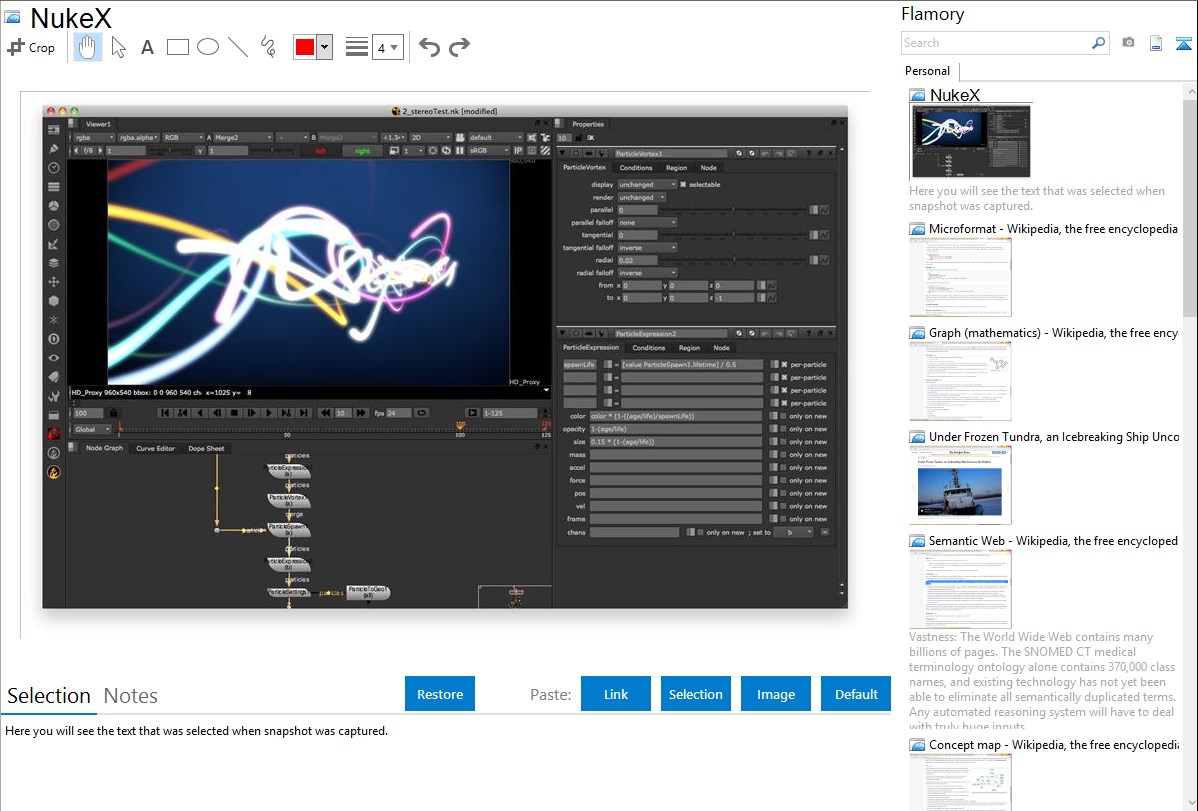Toggle only on new for mass
Image resolution: width=1198 pixels, height=811 pixels.
click(784, 455)
